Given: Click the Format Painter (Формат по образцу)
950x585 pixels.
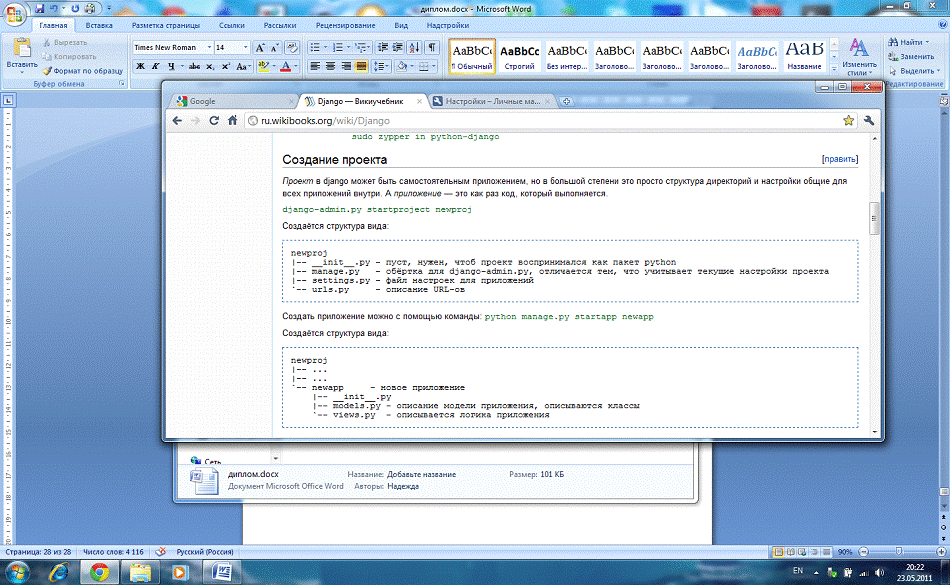Looking at the screenshot, I should click(82, 71).
